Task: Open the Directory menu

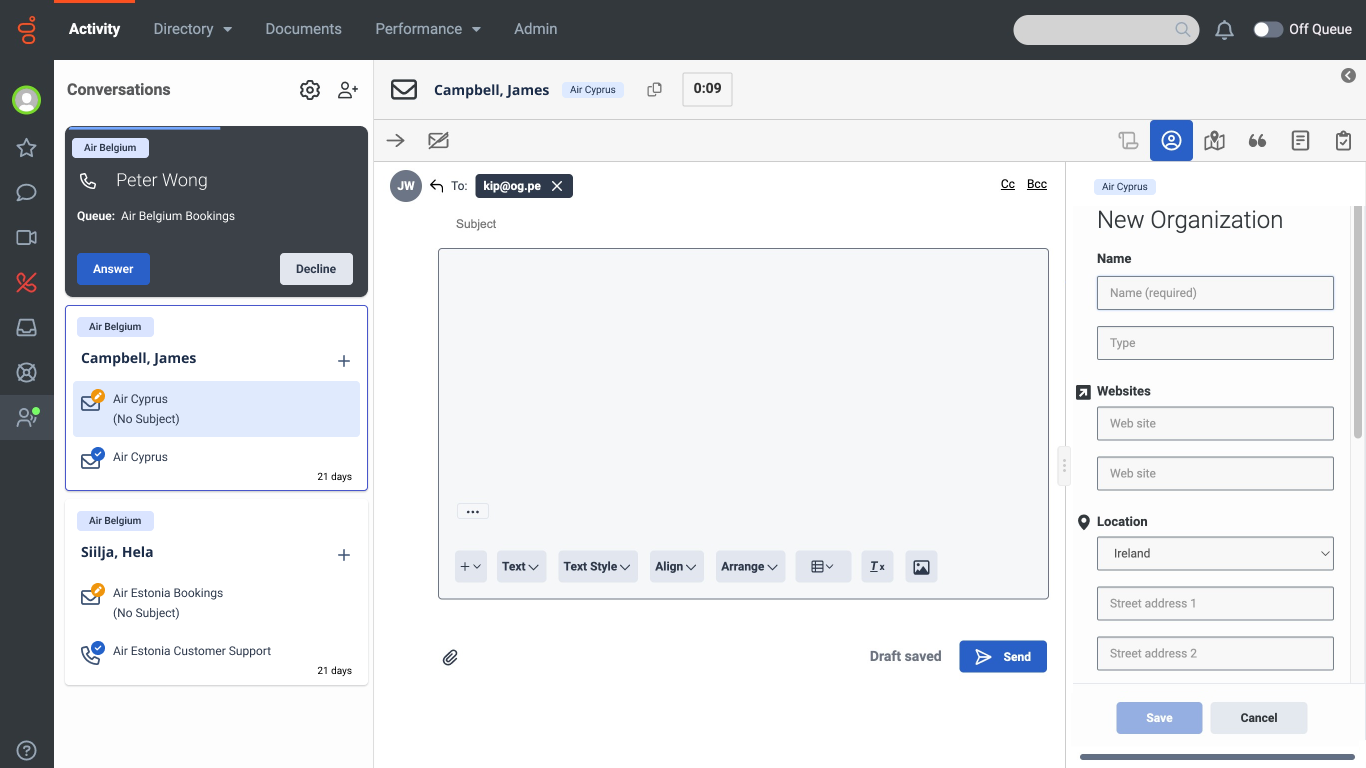Action: click(x=192, y=29)
